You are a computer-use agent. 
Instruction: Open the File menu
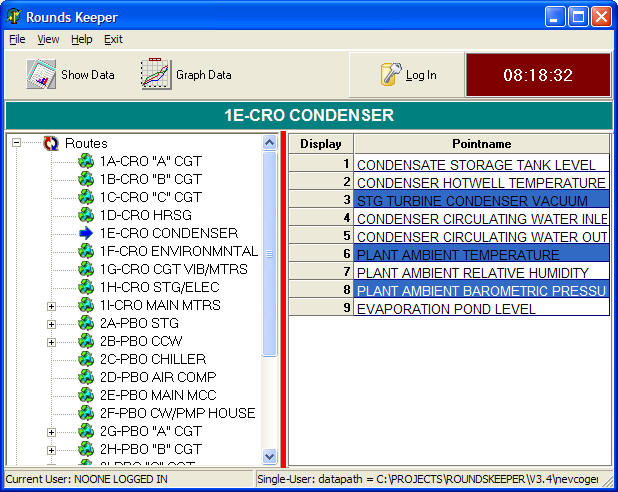17,39
